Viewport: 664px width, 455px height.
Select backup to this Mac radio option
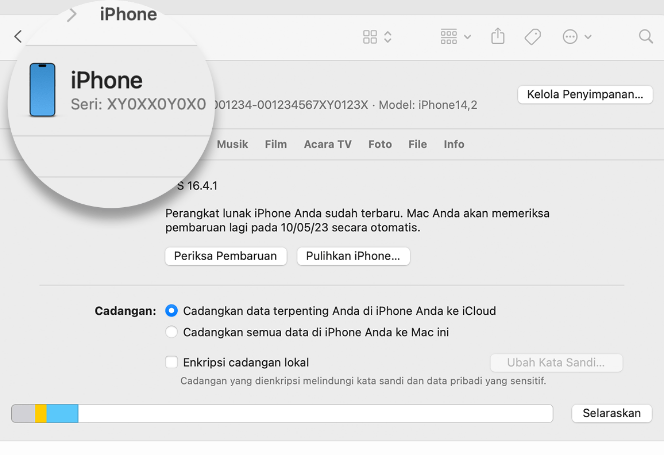pos(172,332)
